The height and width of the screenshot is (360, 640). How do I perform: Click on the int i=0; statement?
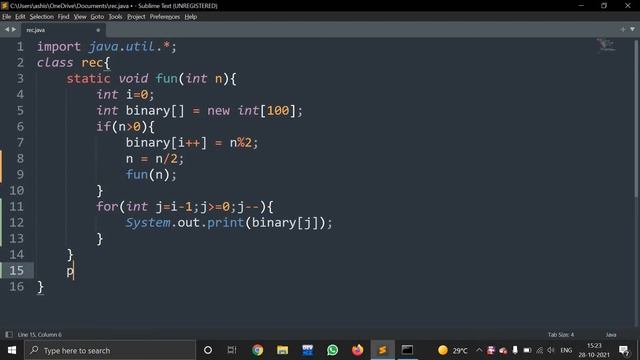[125, 95]
